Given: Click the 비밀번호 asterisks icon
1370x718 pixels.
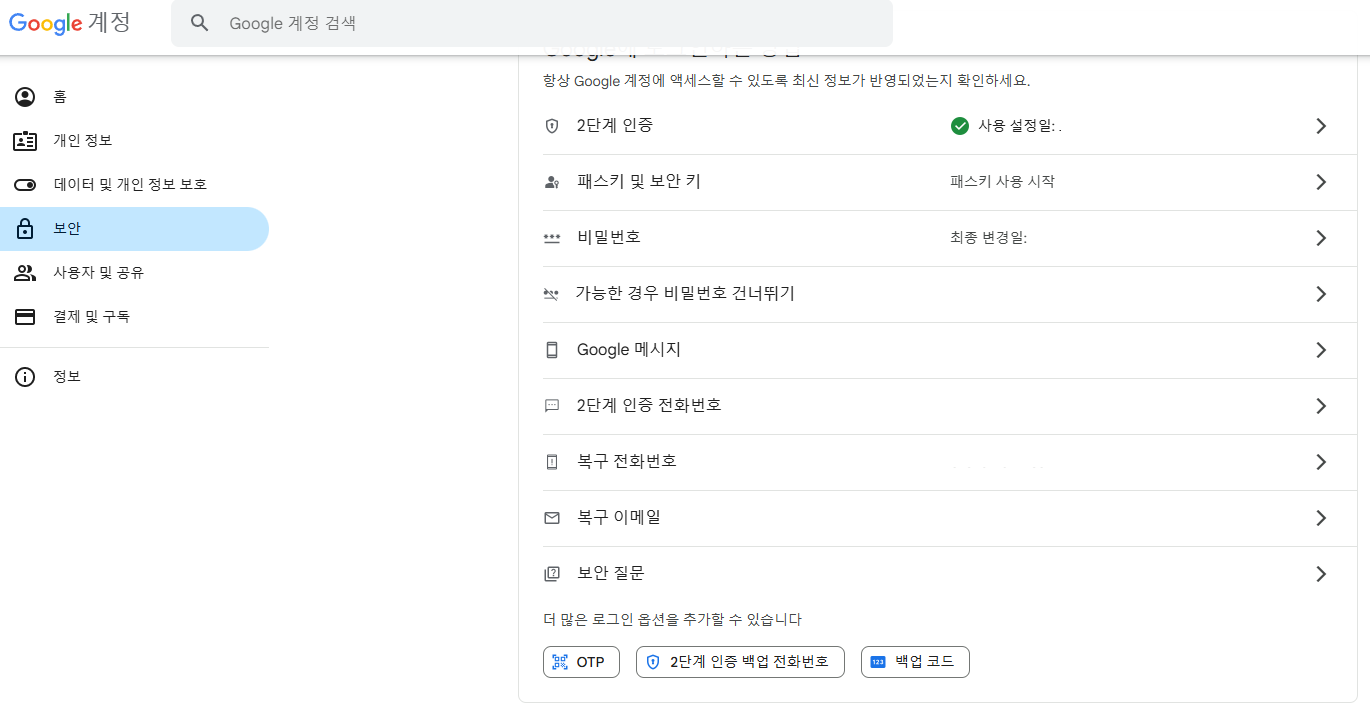Looking at the screenshot, I should [551, 238].
